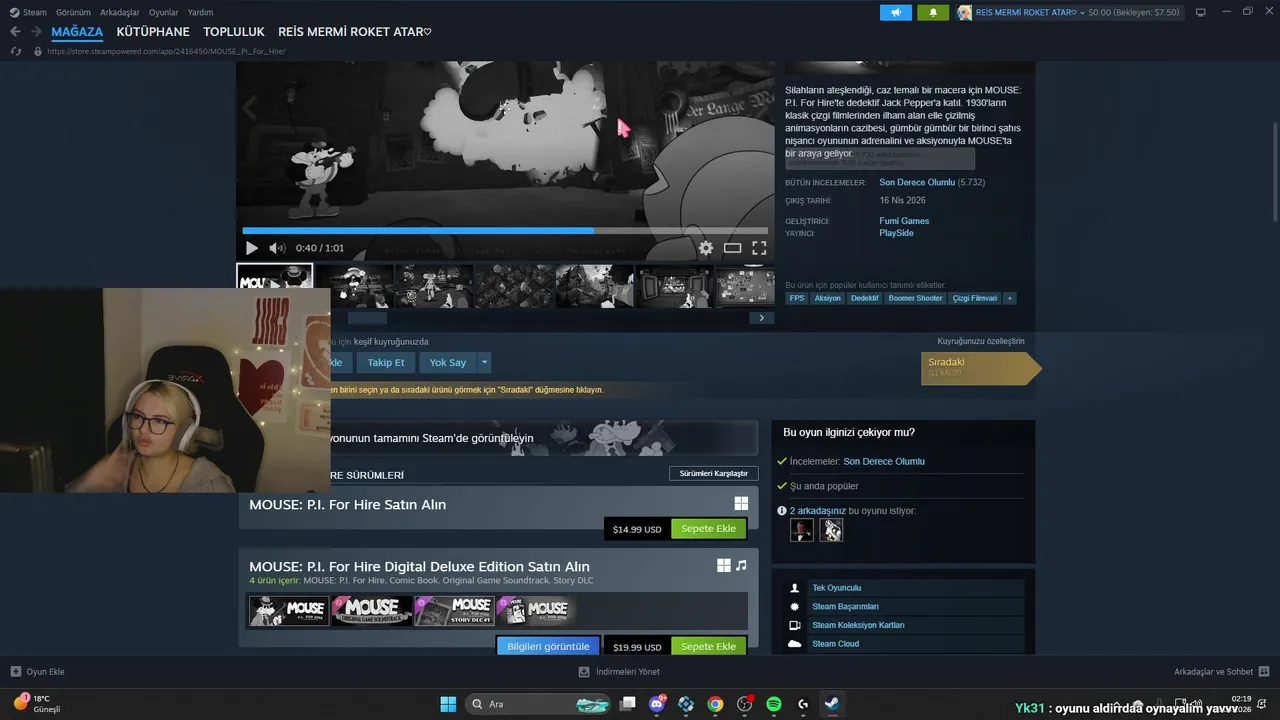Select the fifth screenshot thumbnail with house
Viewport: 1280px width, 720px height.
(595, 285)
